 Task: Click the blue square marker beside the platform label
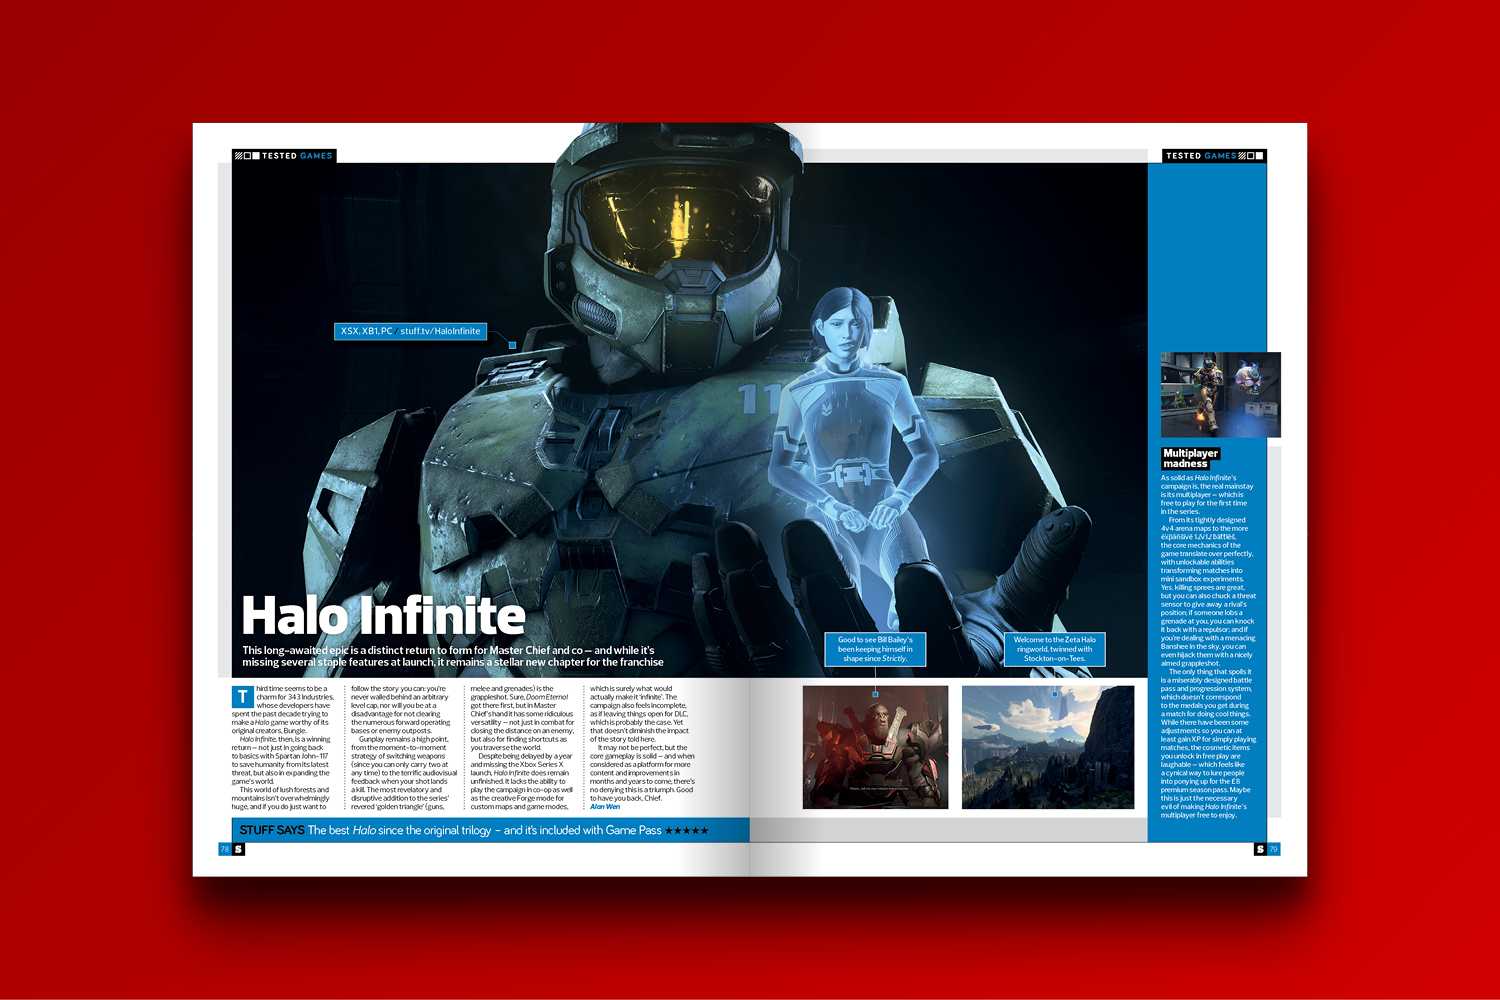[513, 345]
